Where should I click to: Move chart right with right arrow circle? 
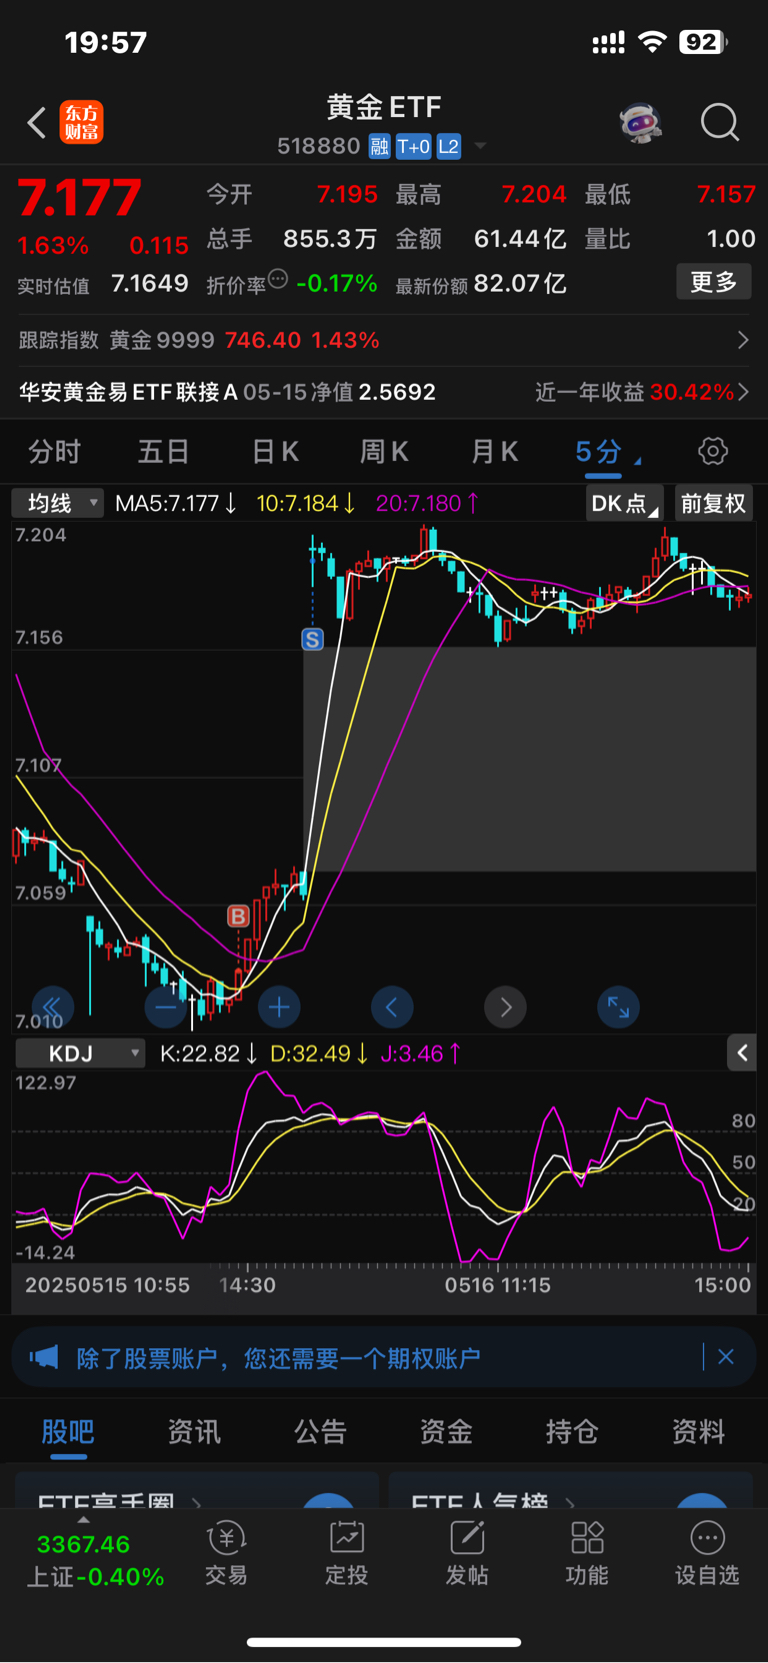pos(505,1007)
